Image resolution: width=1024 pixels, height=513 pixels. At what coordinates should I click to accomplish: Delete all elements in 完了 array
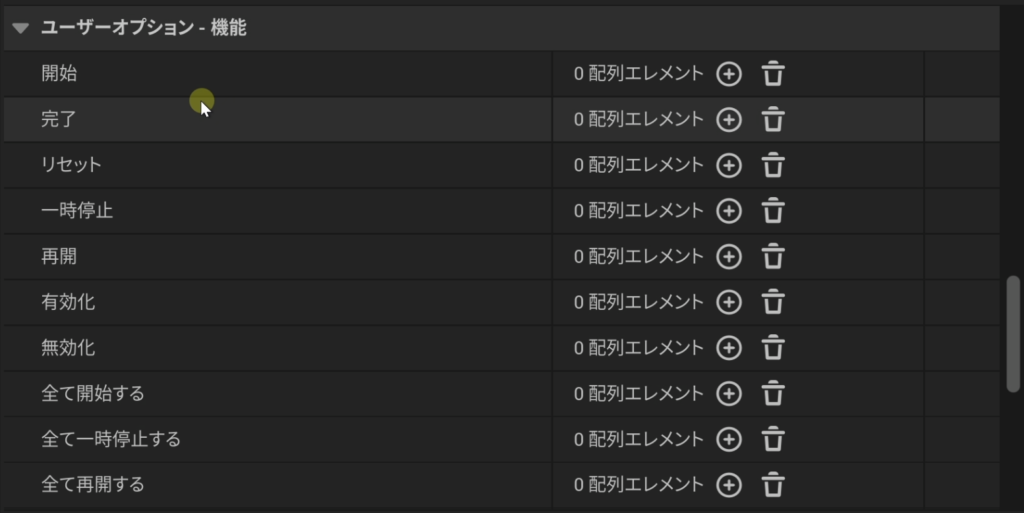pyautogui.click(x=773, y=120)
